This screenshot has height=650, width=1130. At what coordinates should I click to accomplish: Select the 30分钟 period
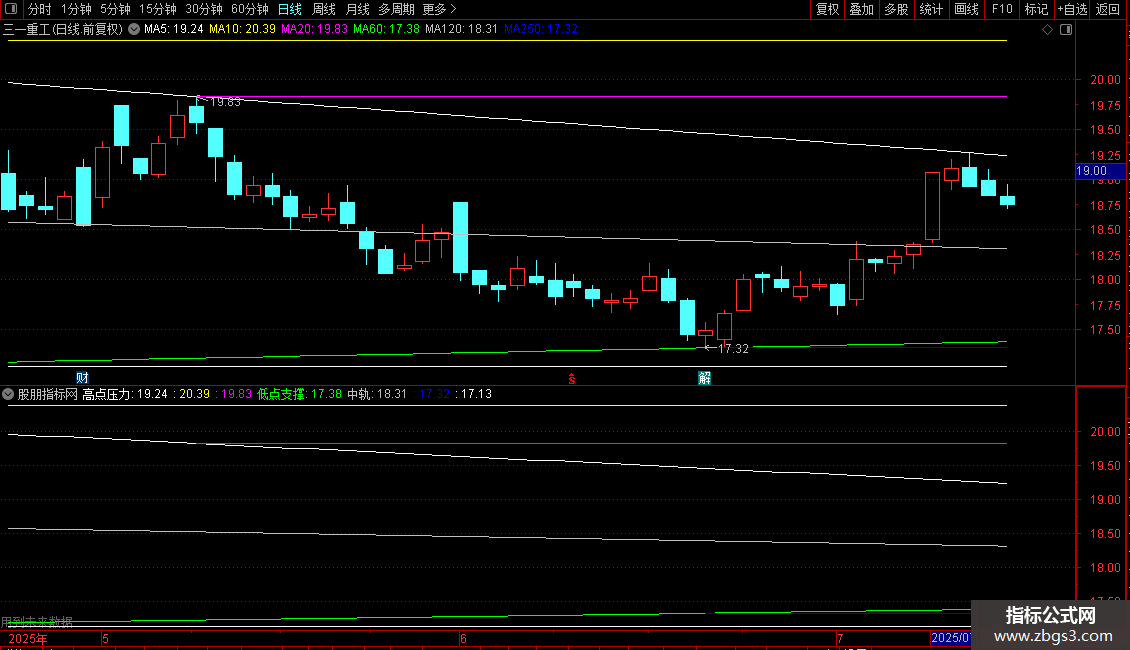tap(204, 9)
